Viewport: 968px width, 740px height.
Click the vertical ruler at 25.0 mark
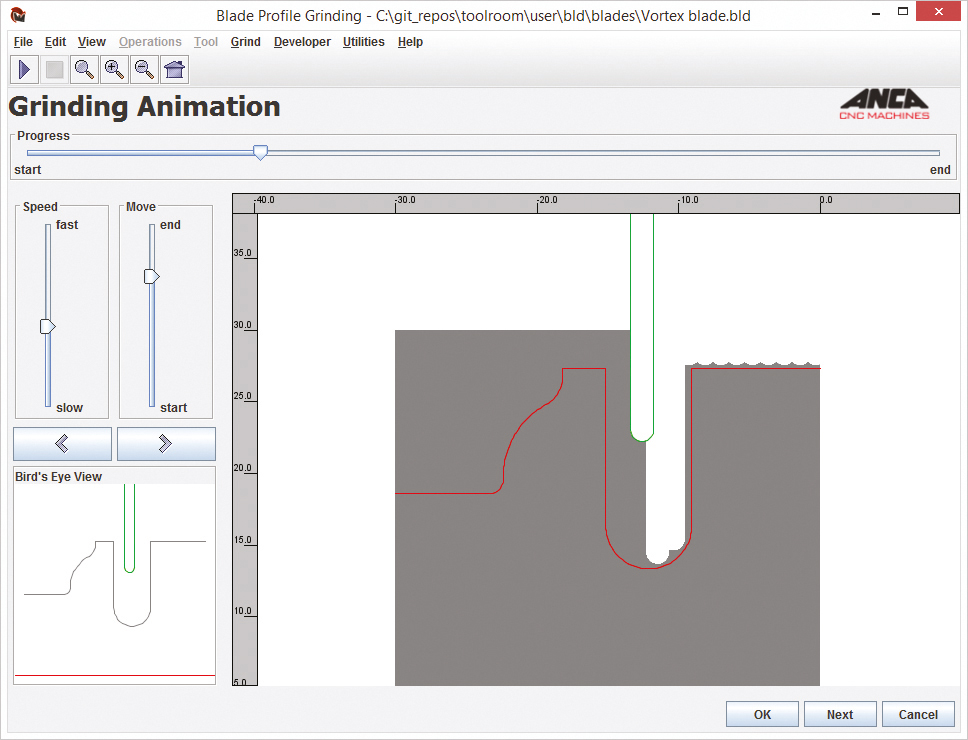pos(243,396)
